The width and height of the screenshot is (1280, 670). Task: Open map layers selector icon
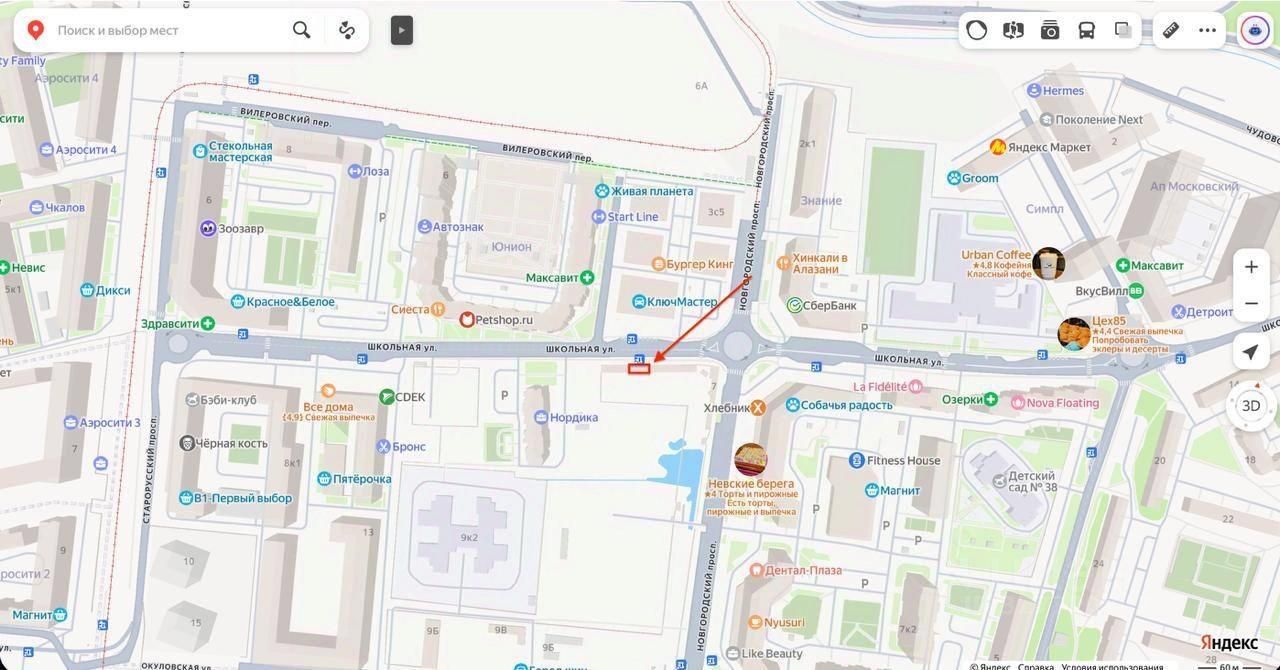1123,30
